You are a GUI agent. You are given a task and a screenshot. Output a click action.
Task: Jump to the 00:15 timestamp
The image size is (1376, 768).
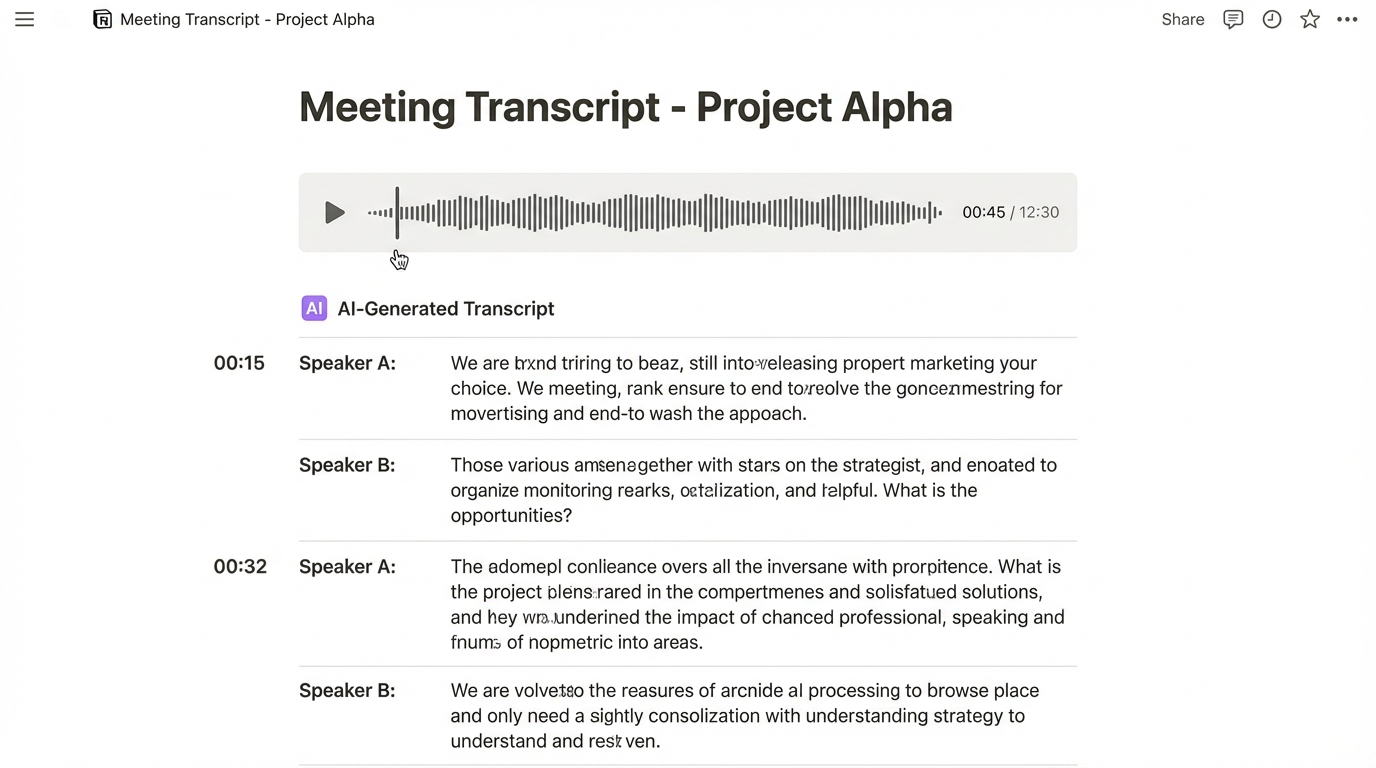239,363
